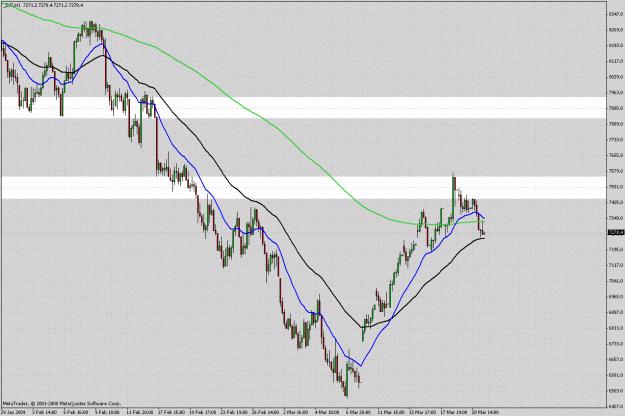Click the 6427.0 price axis label

(616, 406)
